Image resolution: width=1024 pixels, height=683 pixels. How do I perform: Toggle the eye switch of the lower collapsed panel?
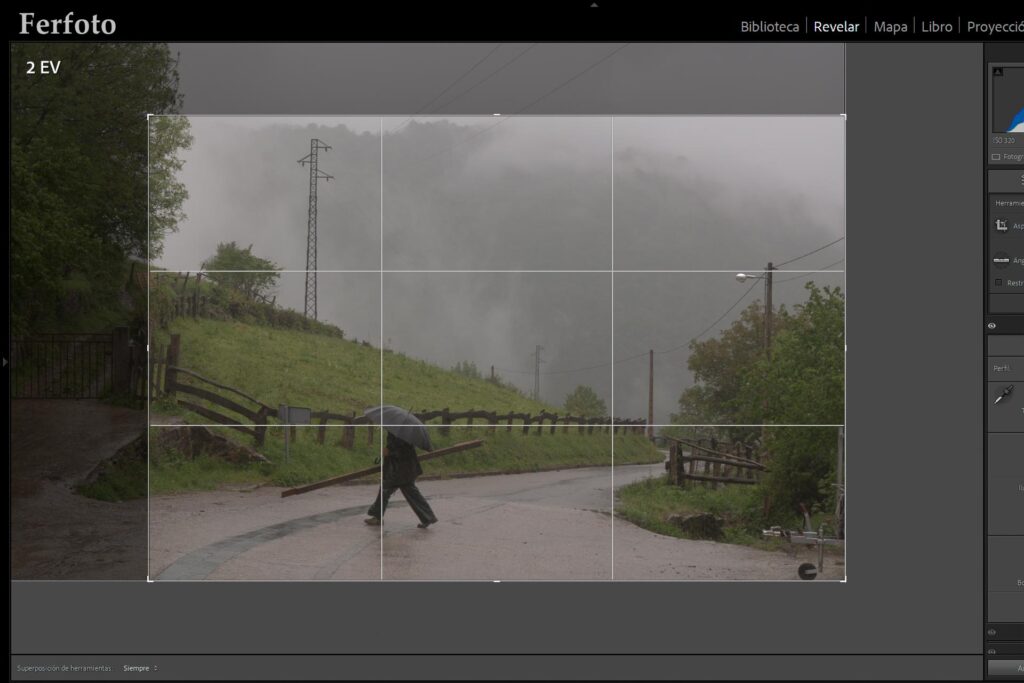992,632
